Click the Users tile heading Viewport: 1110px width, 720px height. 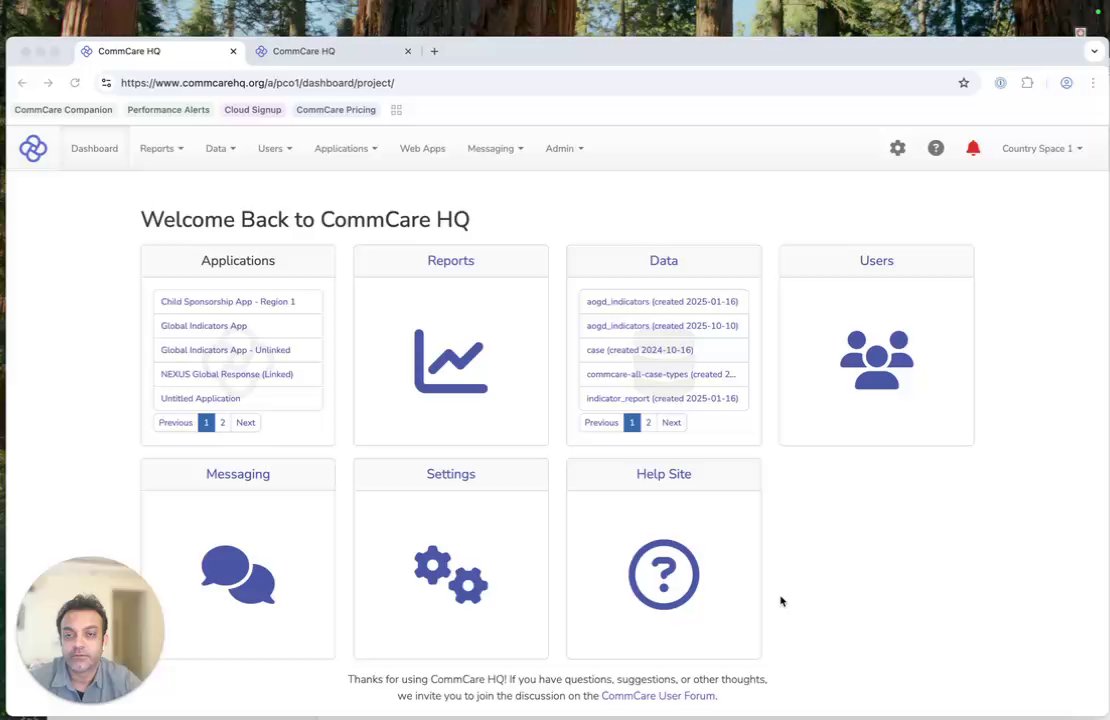coord(876,261)
